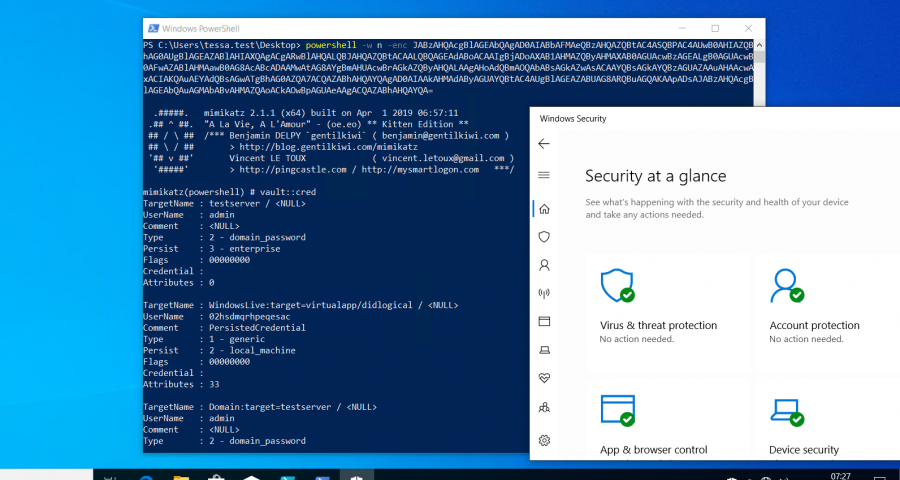Go back in Windows Security
The image size is (900, 480).
tap(544, 144)
